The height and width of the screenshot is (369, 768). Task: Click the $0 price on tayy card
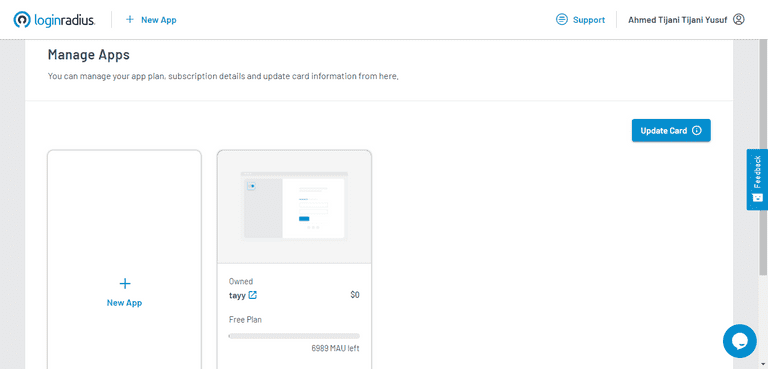pos(355,295)
